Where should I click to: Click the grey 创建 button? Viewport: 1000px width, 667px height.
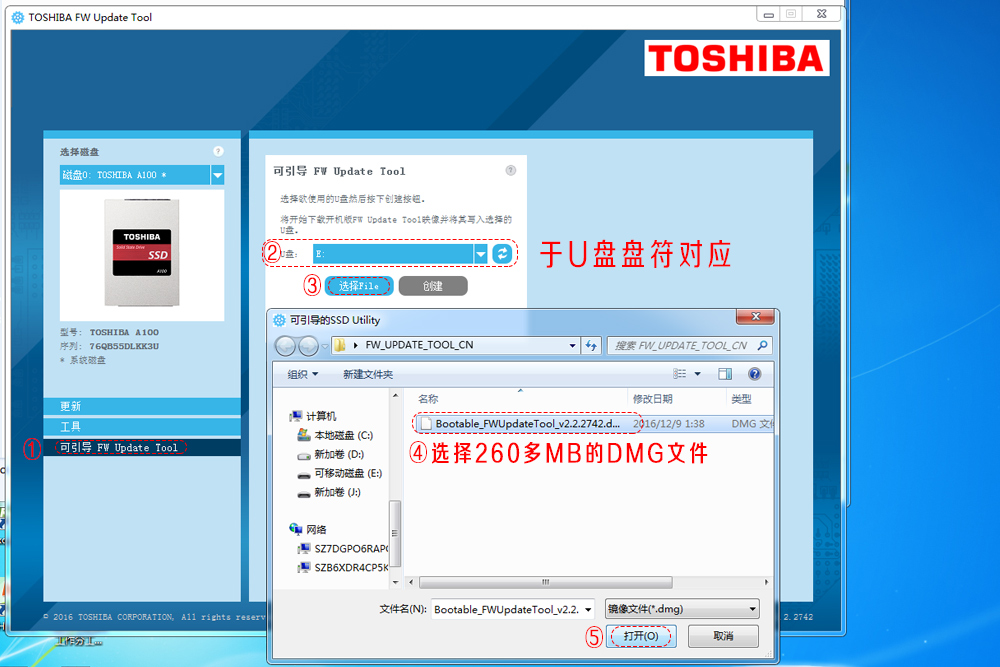(x=433, y=286)
